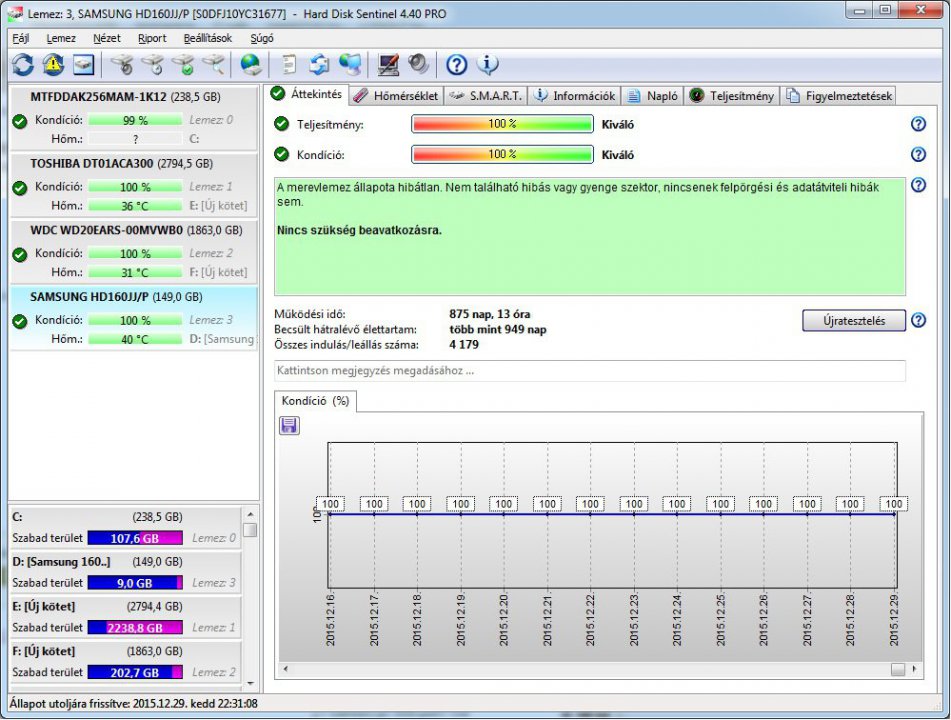The image size is (951, 720).
Task: Click the F: [Új kötet] free space bar
Action: (x=135, y=673)
